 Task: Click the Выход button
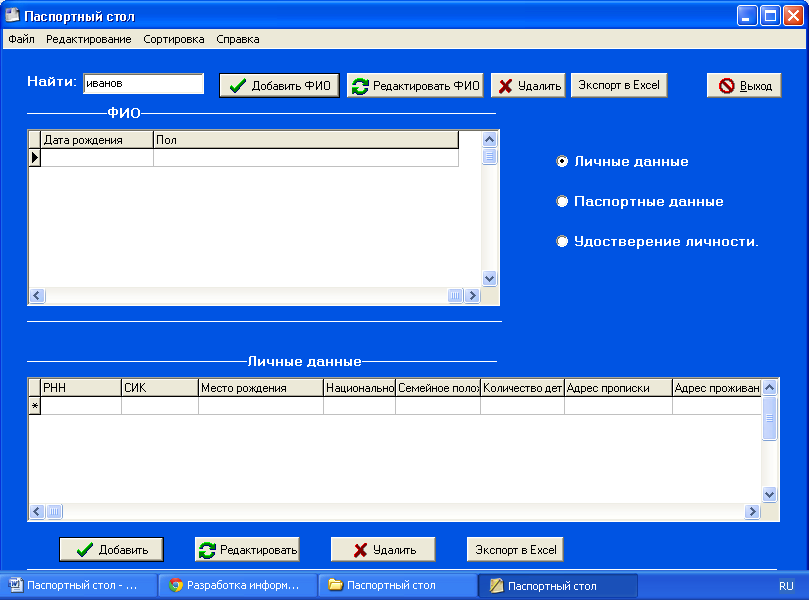[x=744, y=86]
